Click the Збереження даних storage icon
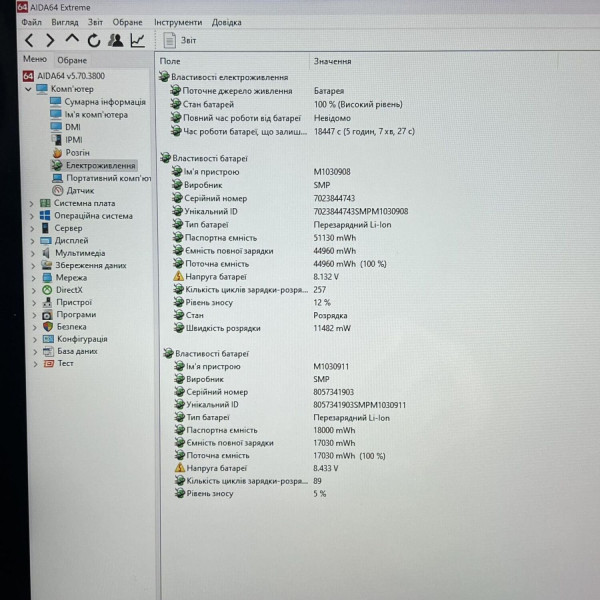Image resolution: width=600 pixels, height=600 pixels. pos(46,265)
